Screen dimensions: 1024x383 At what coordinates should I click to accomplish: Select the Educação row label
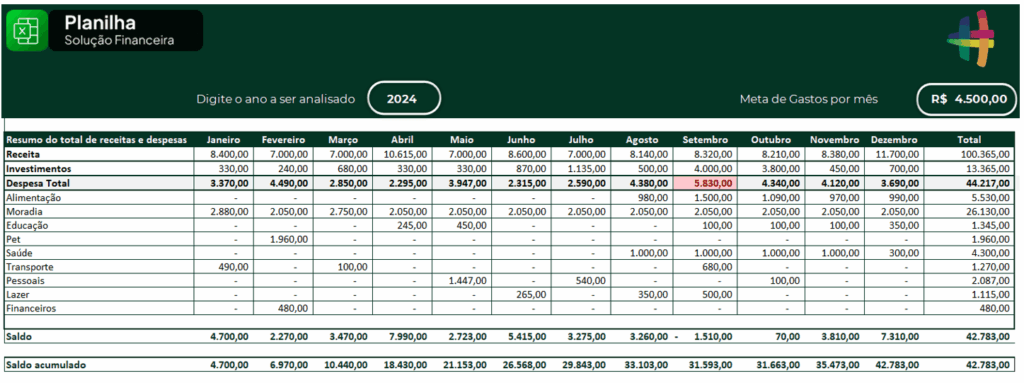pyautogui.click(x=28, y=225)
